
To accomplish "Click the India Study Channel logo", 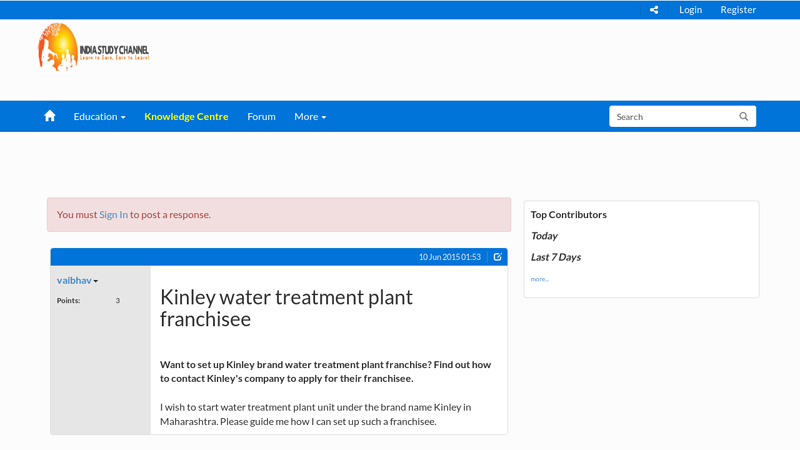I will click(93, 47).
